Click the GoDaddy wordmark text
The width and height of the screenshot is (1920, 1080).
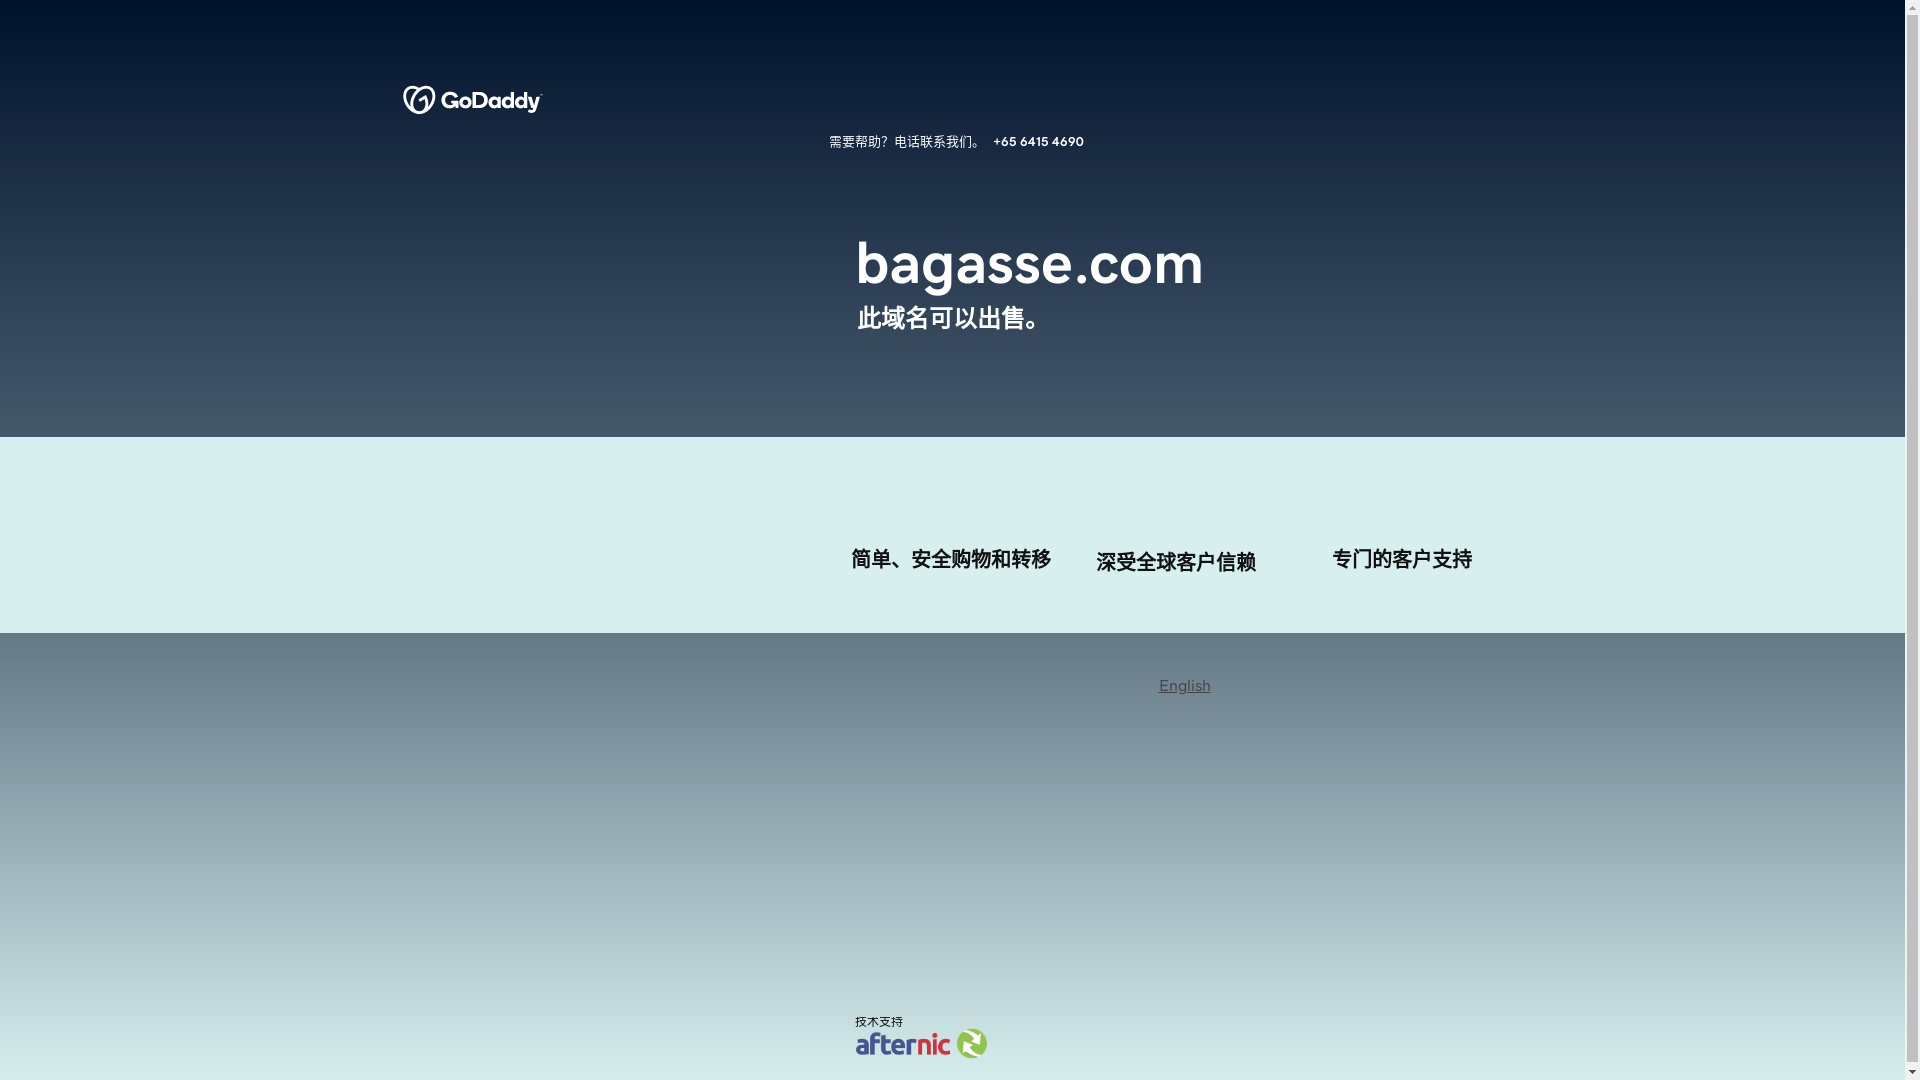point(490,101)
